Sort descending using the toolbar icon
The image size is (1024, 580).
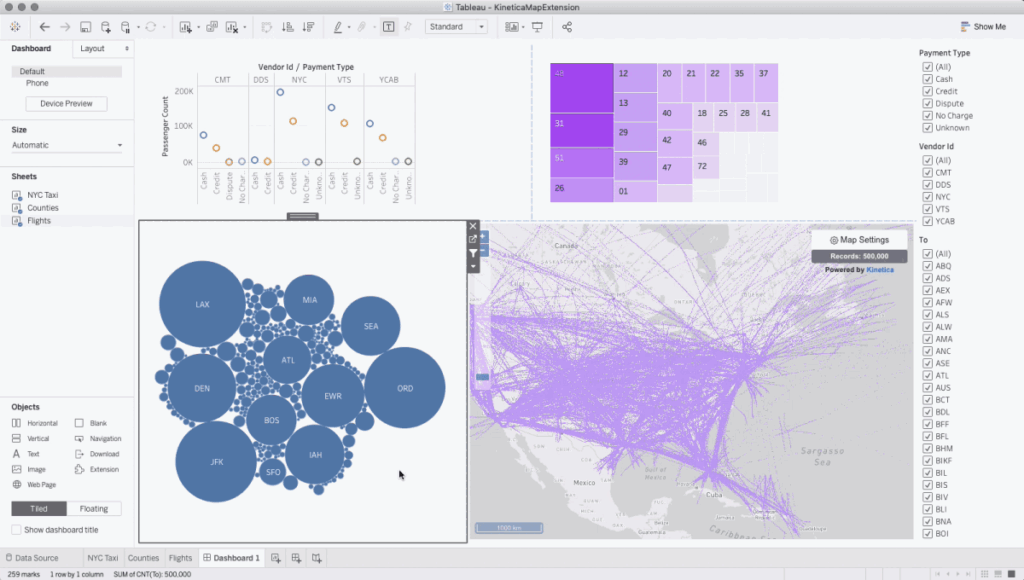pyautogui.click(x=308, y=27)
